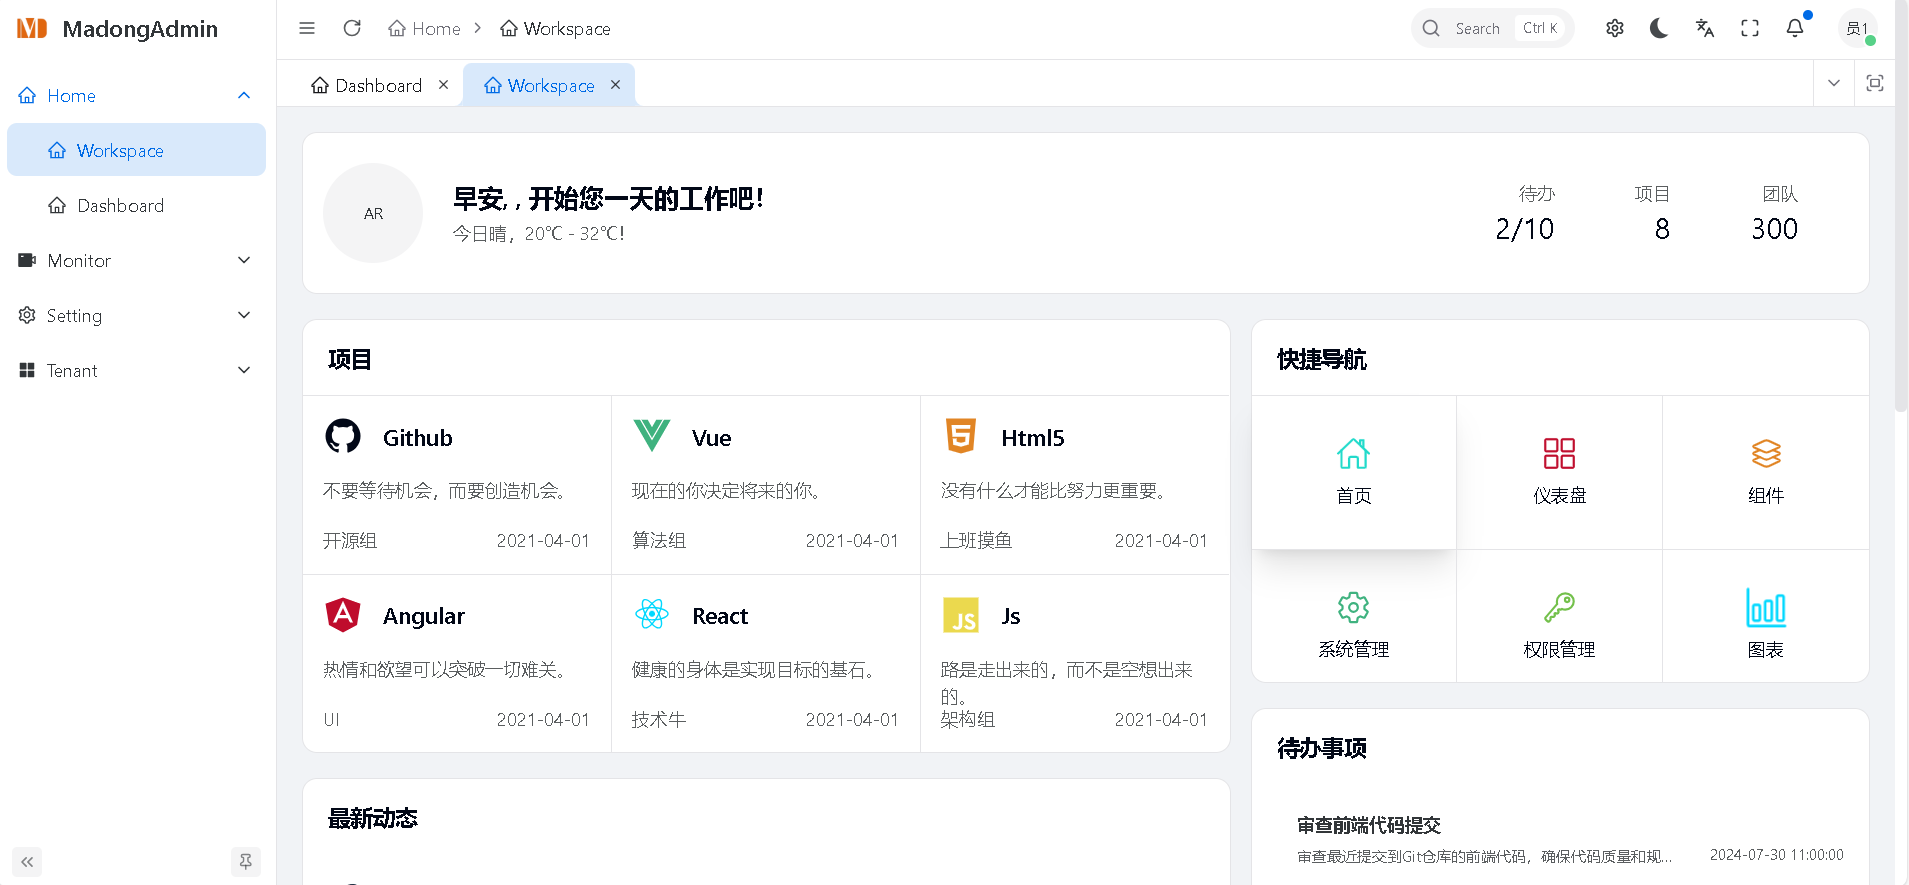Expand the Tenant sidebar section

click(135, 370)
